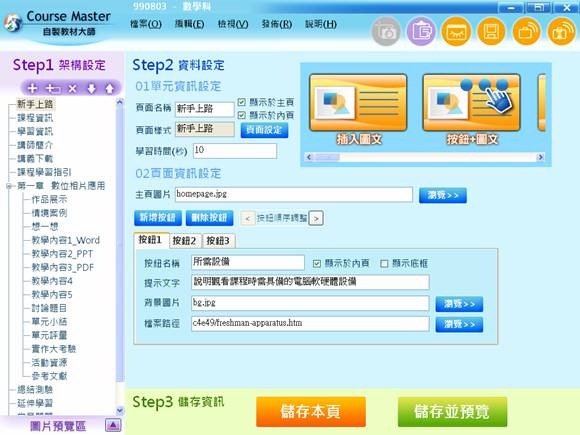The height and width of the screenshot is (435, 580).
Task: Click the orange floppy disk save icon
Action: 491,32
